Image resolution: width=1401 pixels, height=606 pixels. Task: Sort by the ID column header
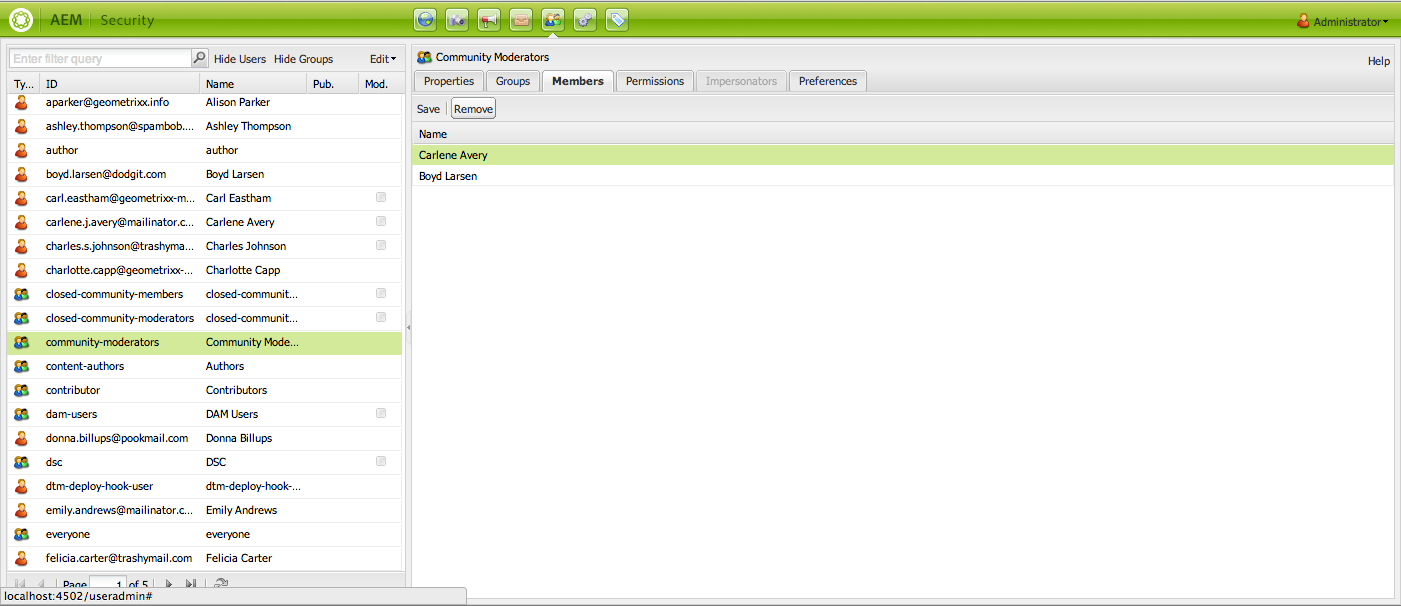(x=120, y=84)
